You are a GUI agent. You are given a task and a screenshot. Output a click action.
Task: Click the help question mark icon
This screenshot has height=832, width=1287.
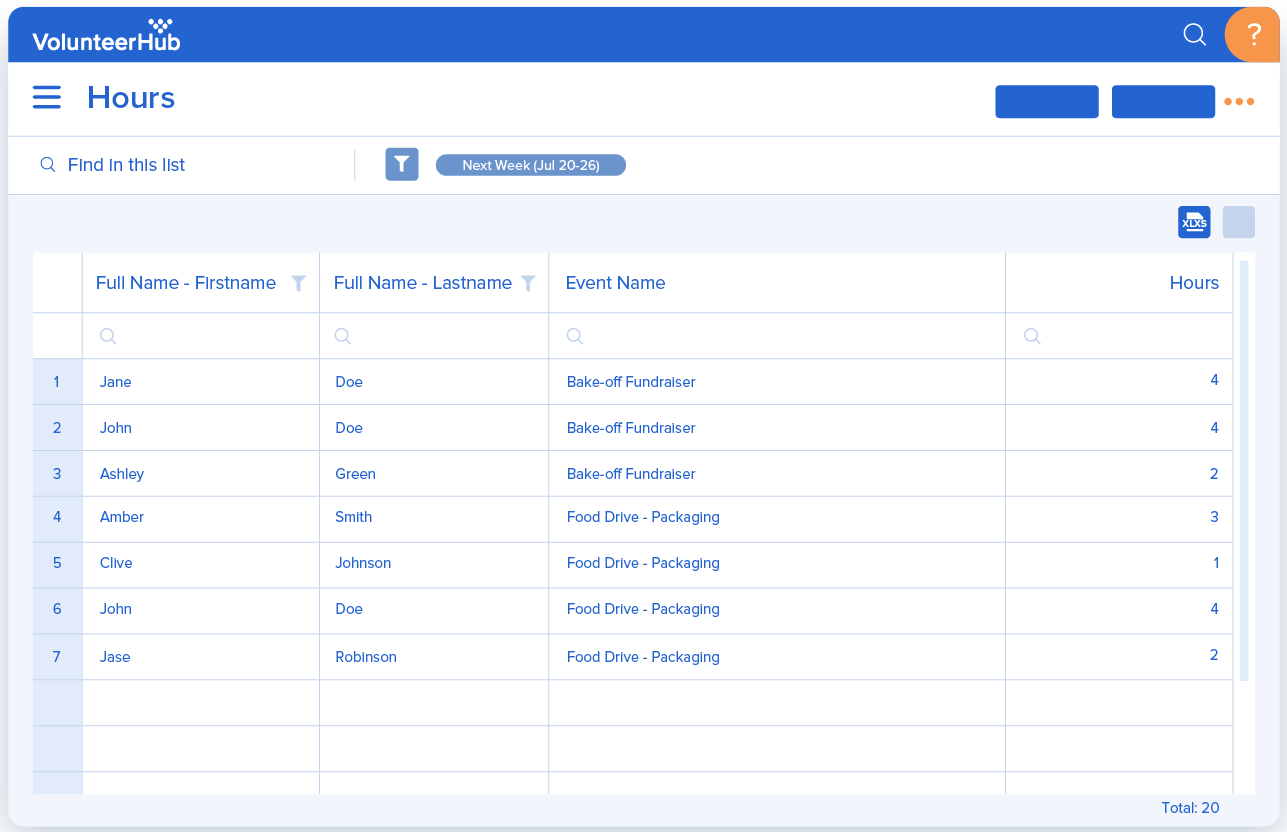pyautogui.click(x=1252, y=34)
